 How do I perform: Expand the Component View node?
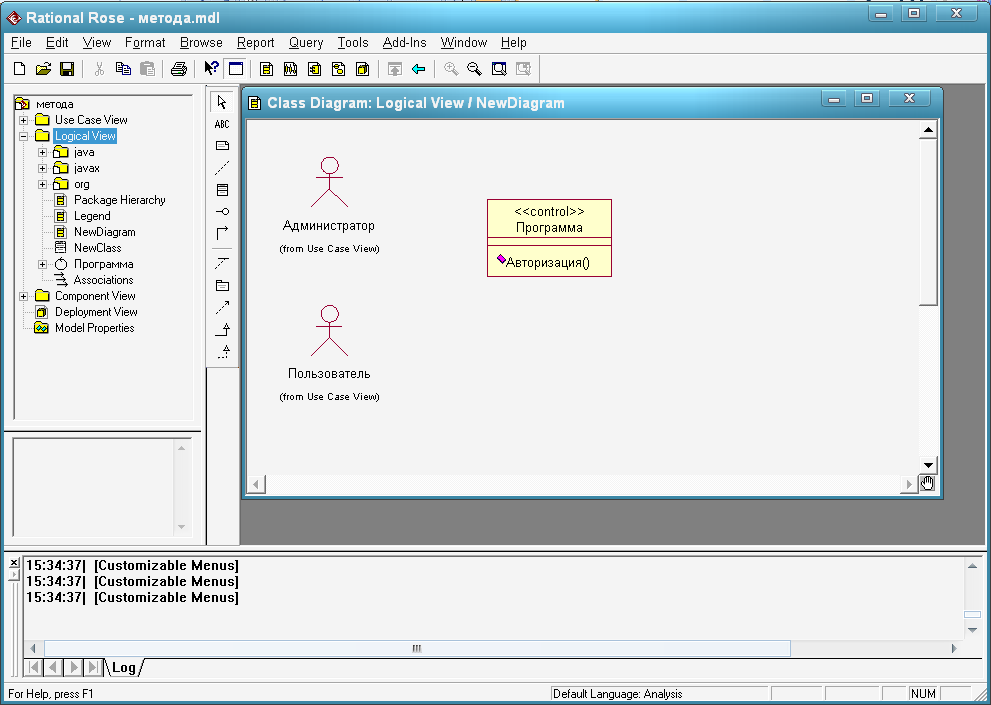[x=23, y=296]
